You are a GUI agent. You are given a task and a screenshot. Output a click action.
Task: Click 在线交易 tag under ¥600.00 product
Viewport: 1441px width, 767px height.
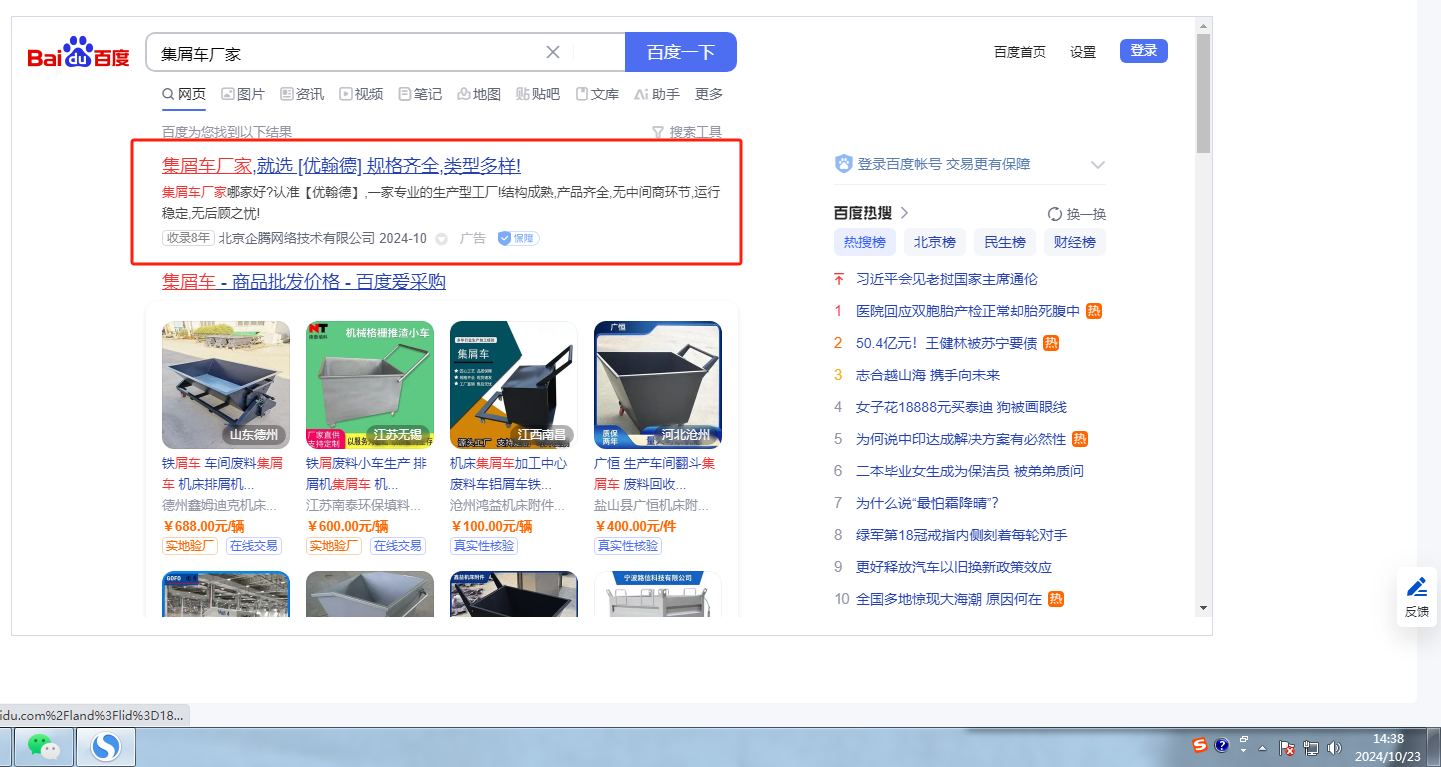coord(397,546)
